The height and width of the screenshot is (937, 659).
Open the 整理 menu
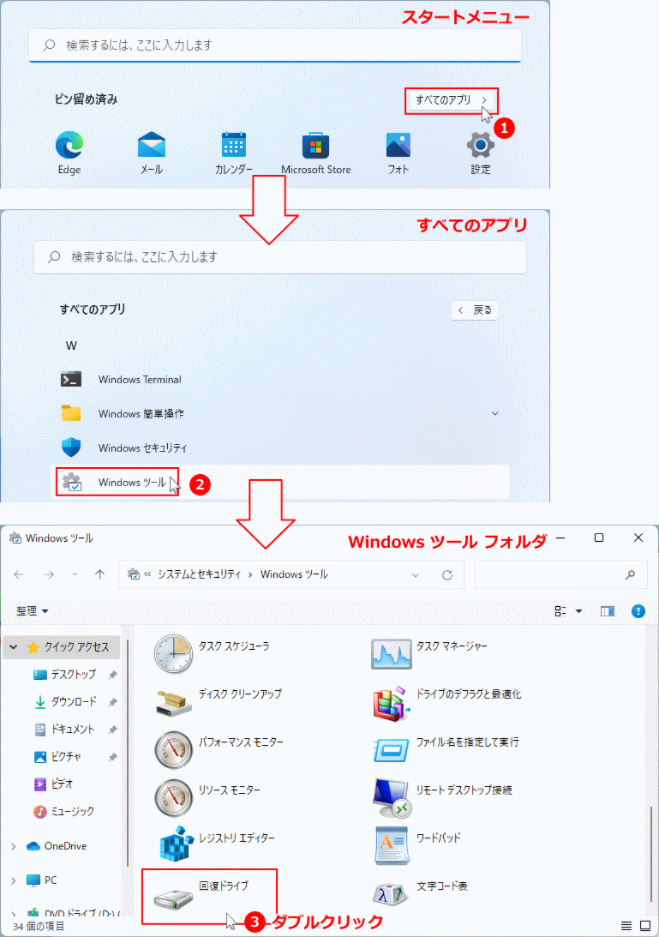32,611
